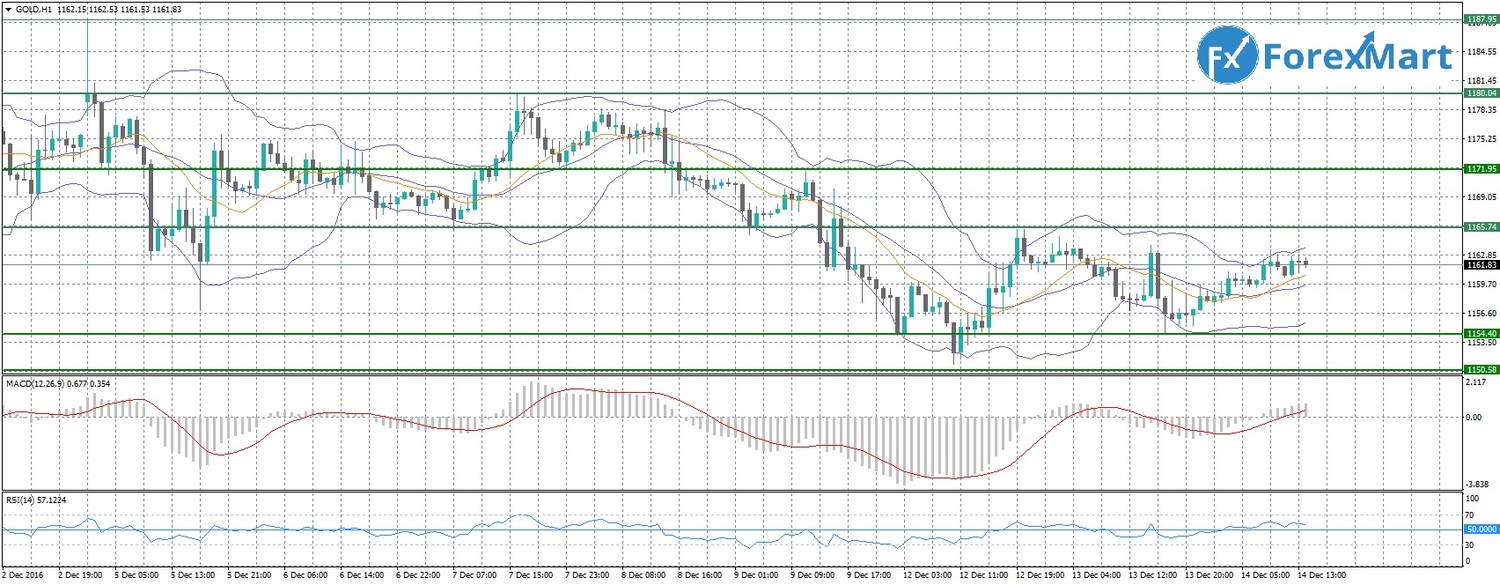Click the MACD scale value 2.117
The image size is (1500, 585).
tap(1474, 383)
